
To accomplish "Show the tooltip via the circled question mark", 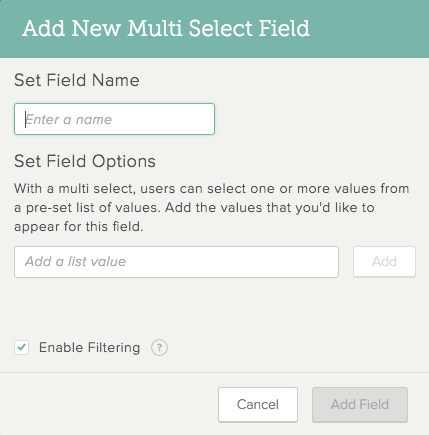I will click(x=159, y=348).
